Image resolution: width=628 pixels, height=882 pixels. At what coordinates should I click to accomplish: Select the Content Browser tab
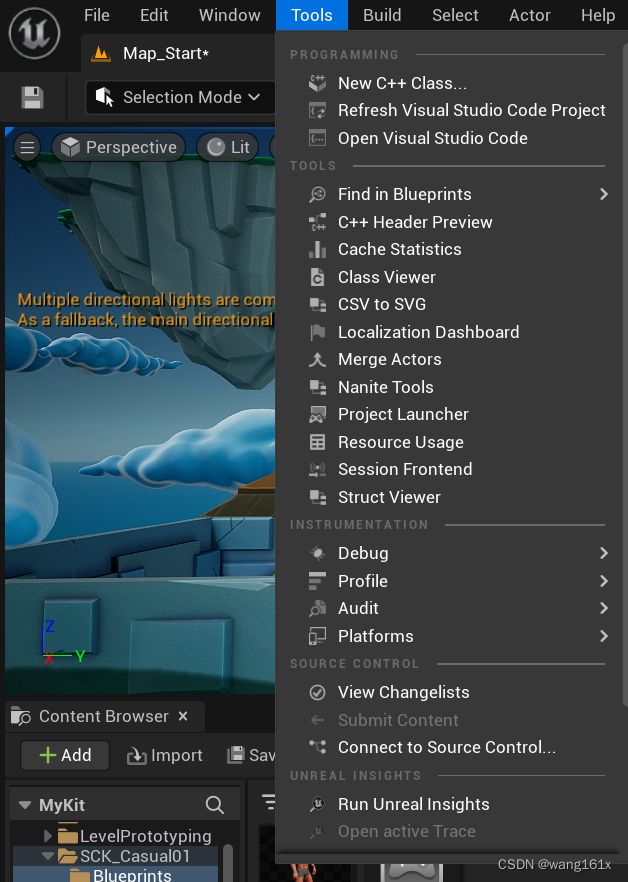pos(104,717)
